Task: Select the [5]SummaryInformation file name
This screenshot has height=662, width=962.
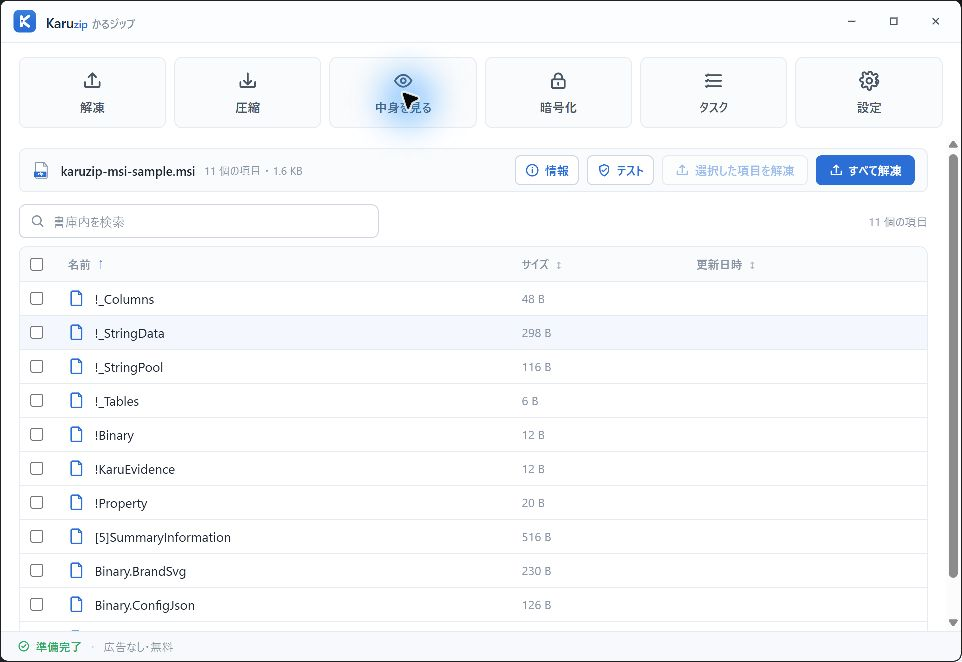Action: click(163, 537)
